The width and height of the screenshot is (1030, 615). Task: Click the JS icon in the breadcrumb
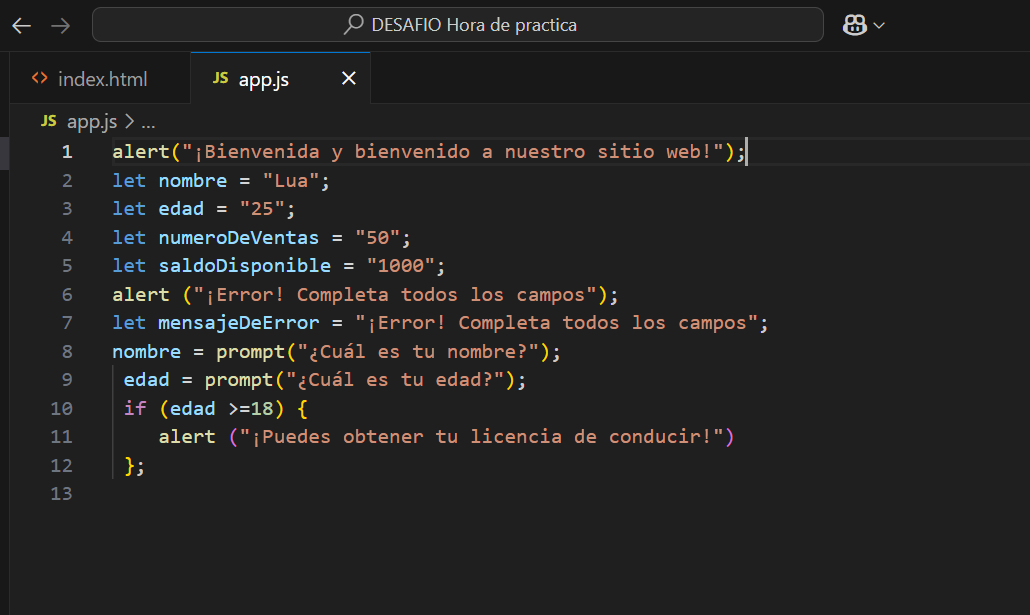[x=49, y=121]
